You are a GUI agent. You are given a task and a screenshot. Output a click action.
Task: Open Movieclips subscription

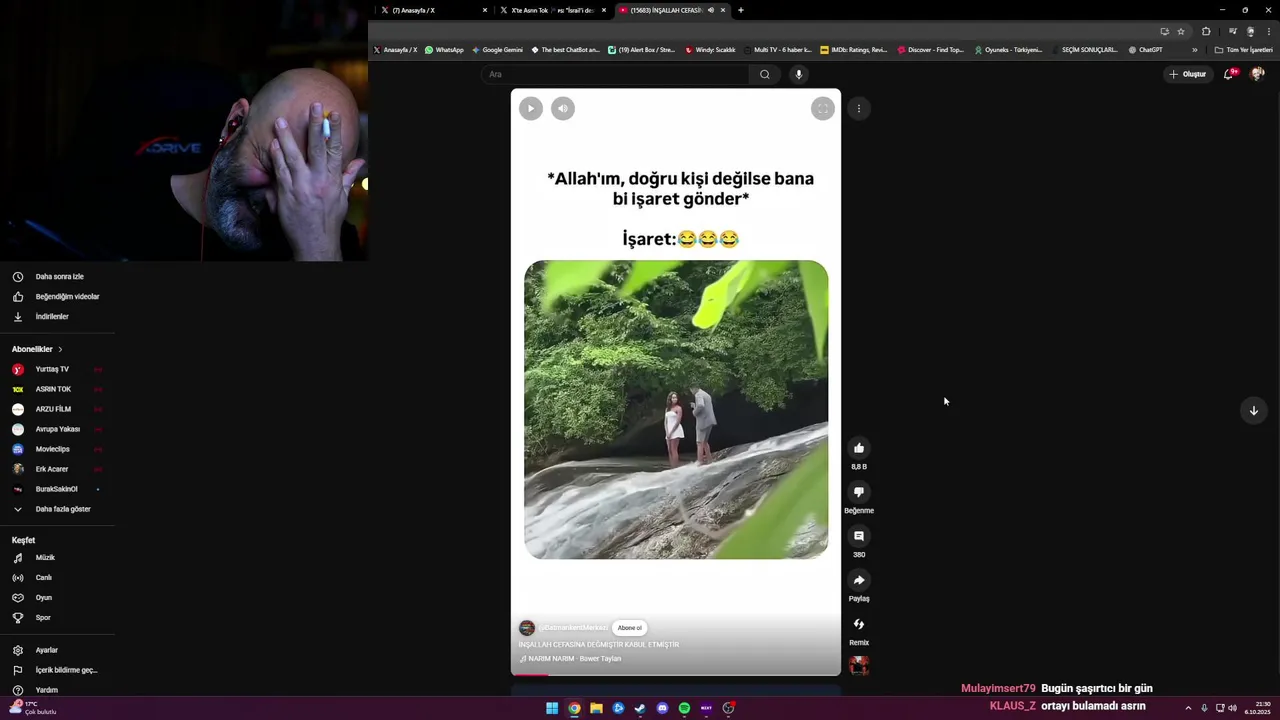tap(57, 449)
